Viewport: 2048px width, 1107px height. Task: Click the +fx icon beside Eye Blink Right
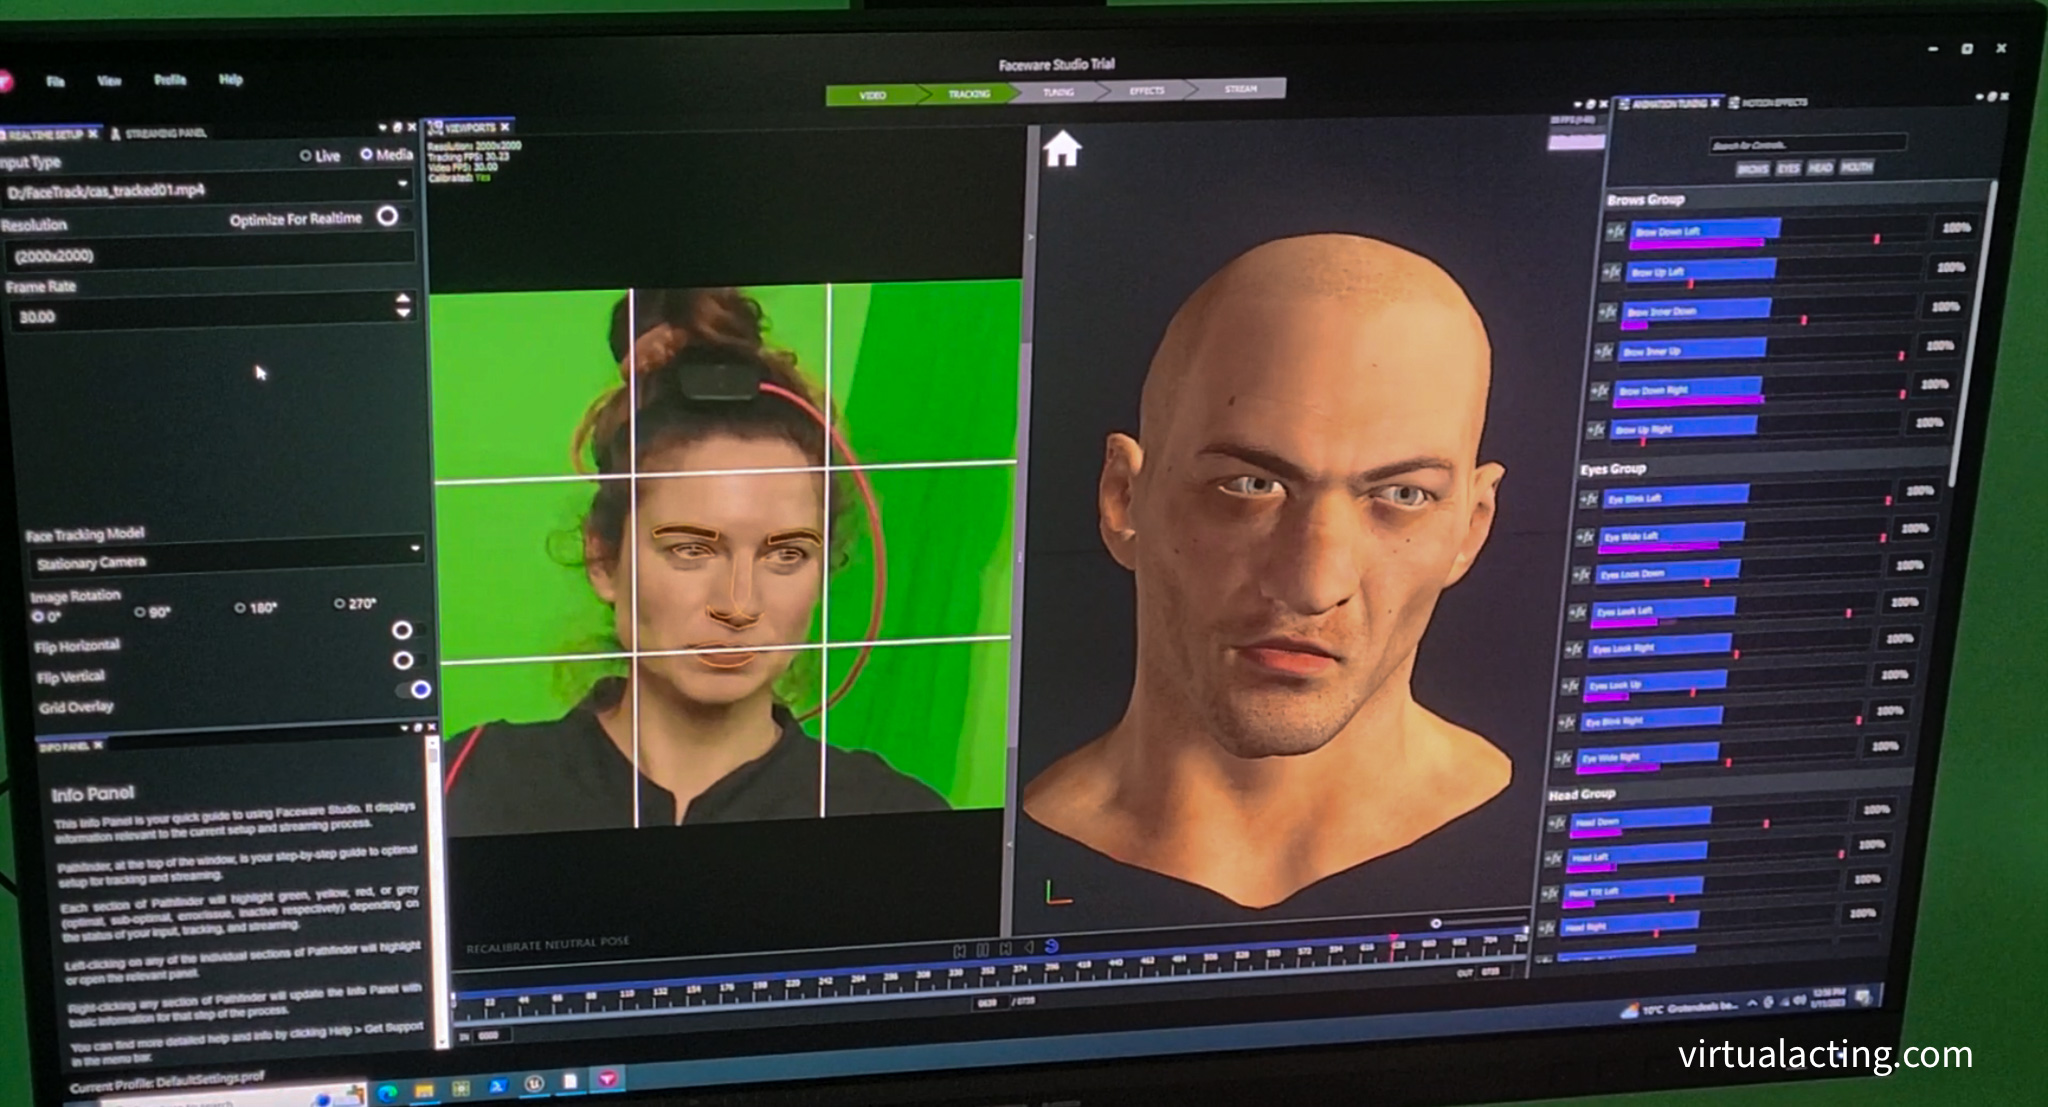click(1566, 722)
